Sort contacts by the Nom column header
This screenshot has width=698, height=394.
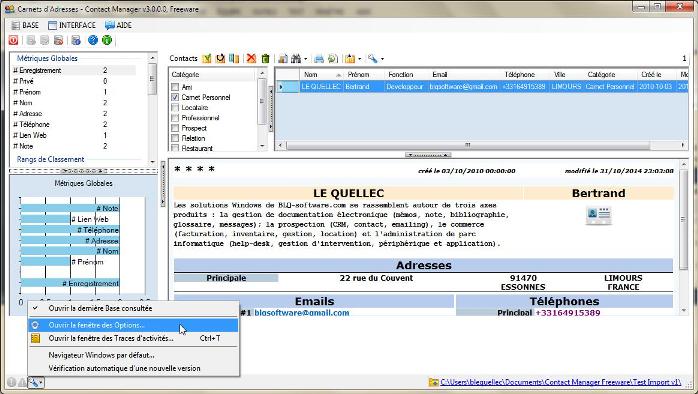click(x=321, y=74)
